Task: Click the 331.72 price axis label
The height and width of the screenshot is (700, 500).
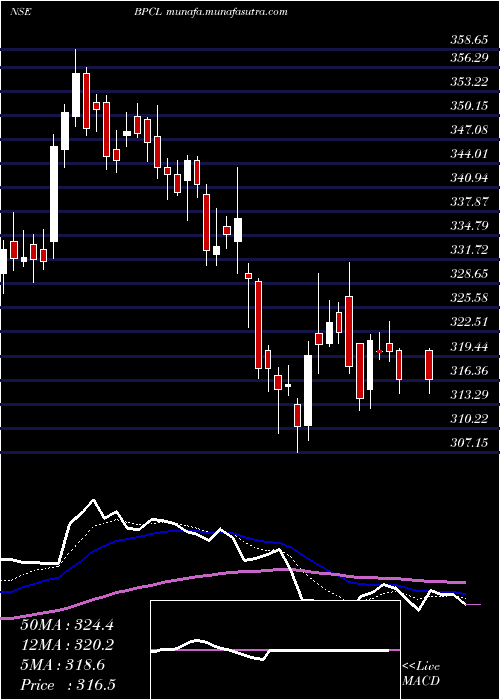Action: coord(468,250)
